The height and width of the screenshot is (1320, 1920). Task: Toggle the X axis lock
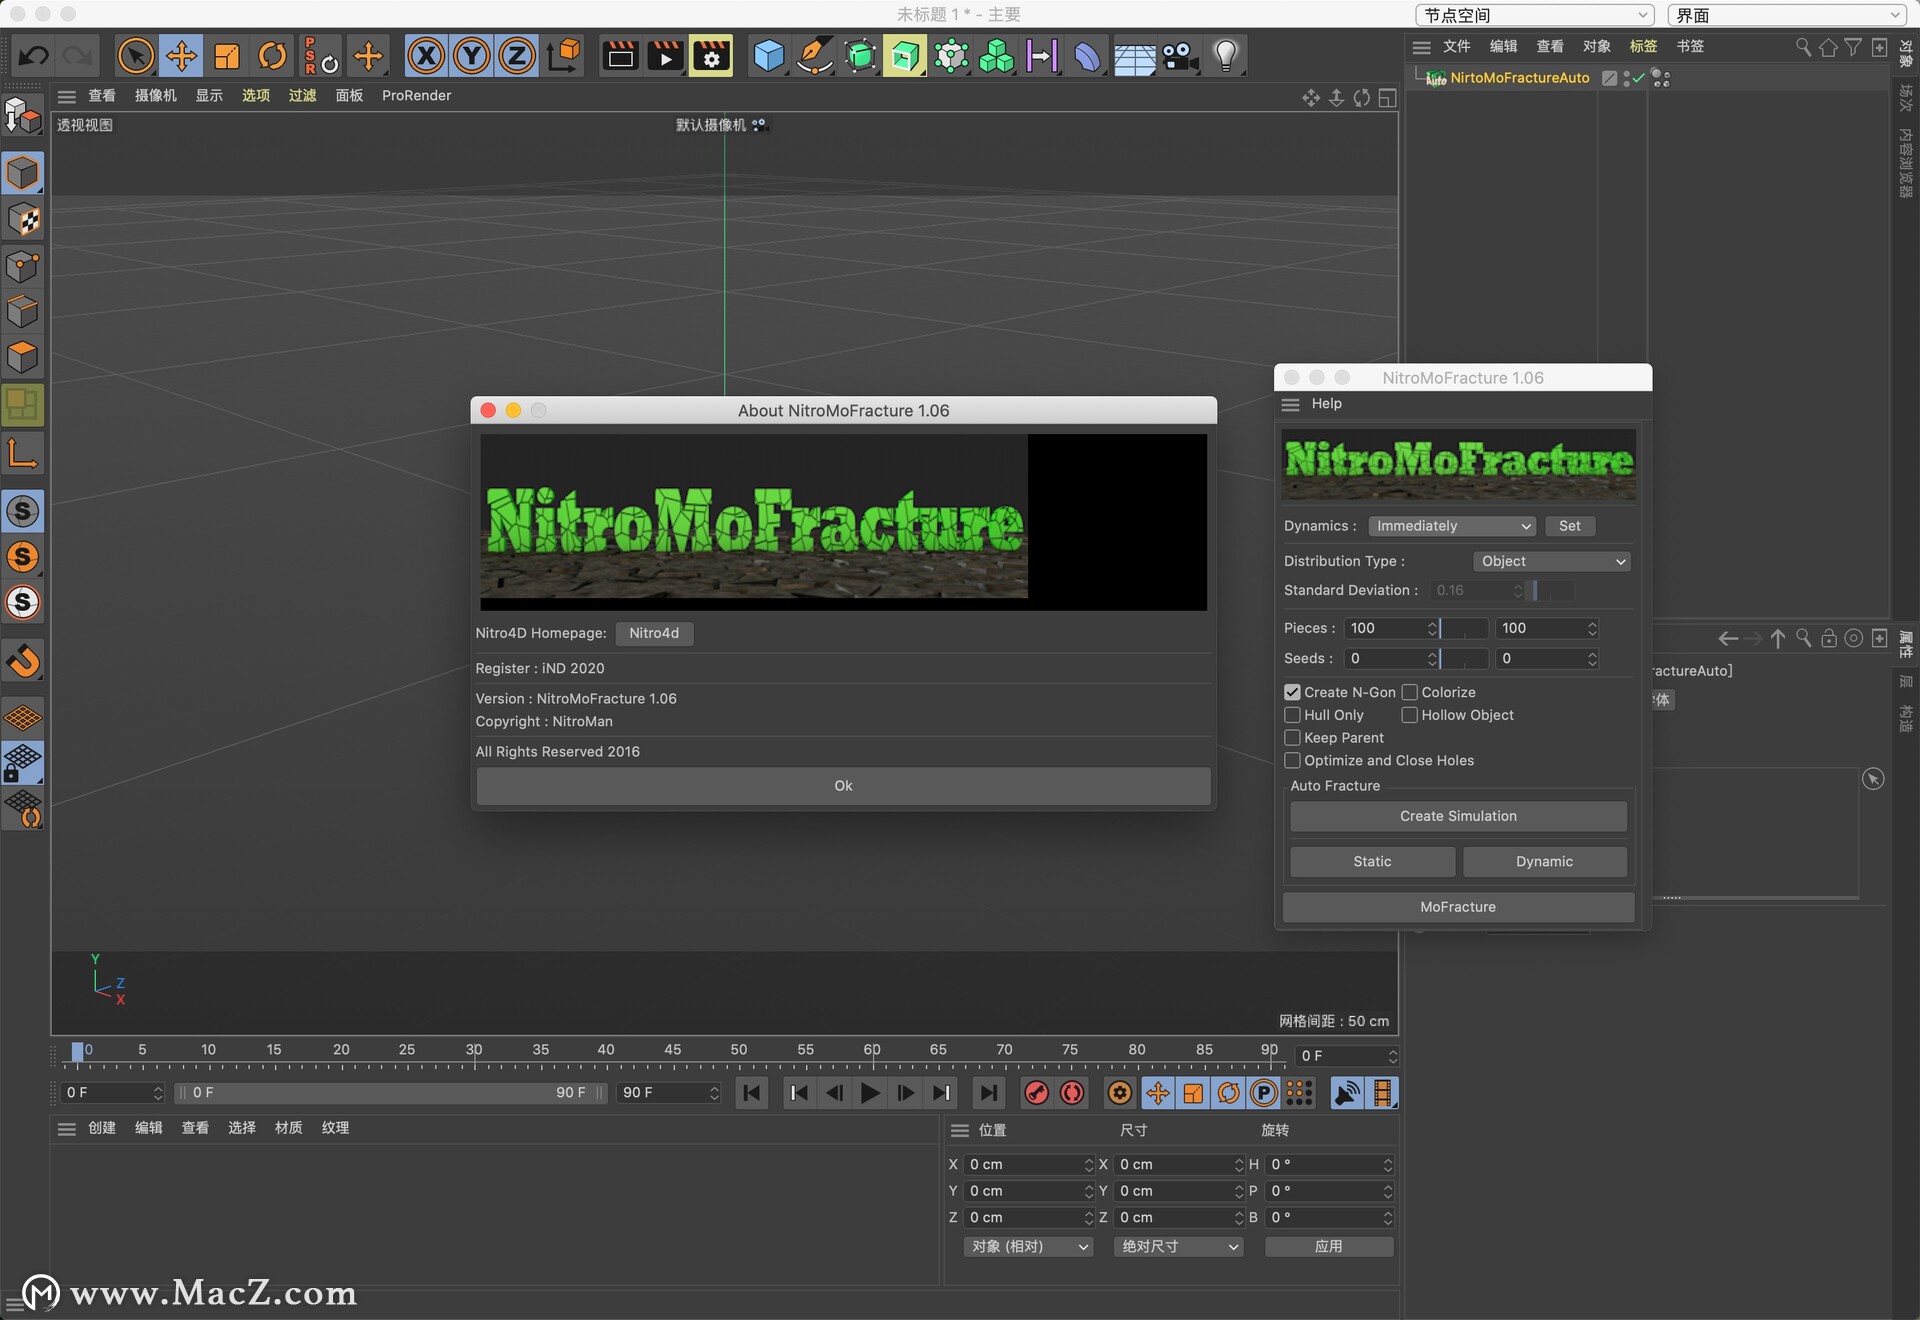(426, 56)
